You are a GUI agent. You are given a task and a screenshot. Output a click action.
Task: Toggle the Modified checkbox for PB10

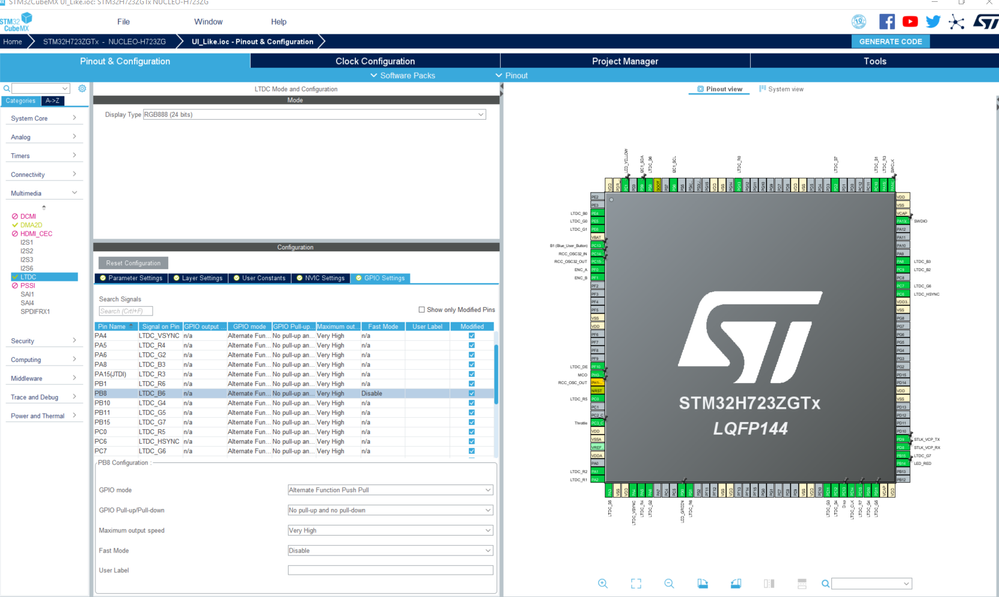pyautogui.click(x=471, y=403)
